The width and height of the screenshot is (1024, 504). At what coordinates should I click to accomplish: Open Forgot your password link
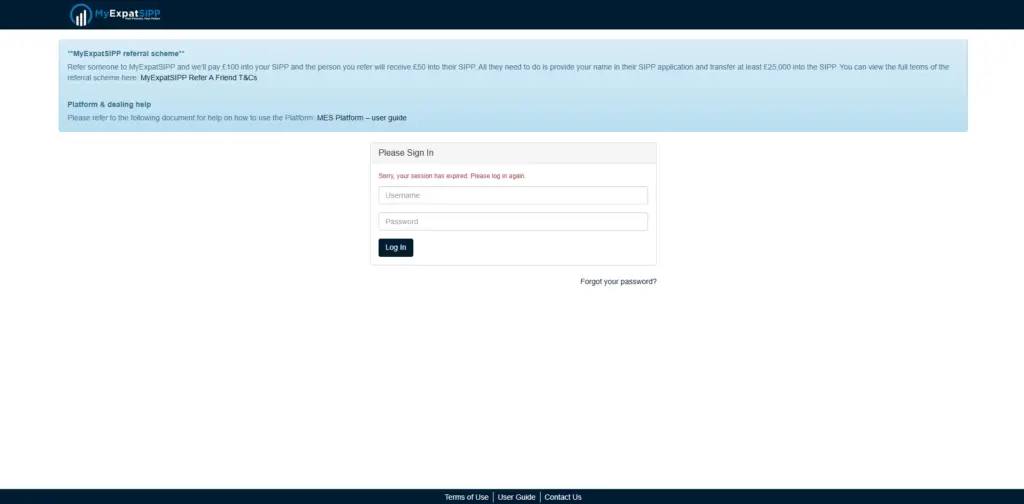pos(618,282)
